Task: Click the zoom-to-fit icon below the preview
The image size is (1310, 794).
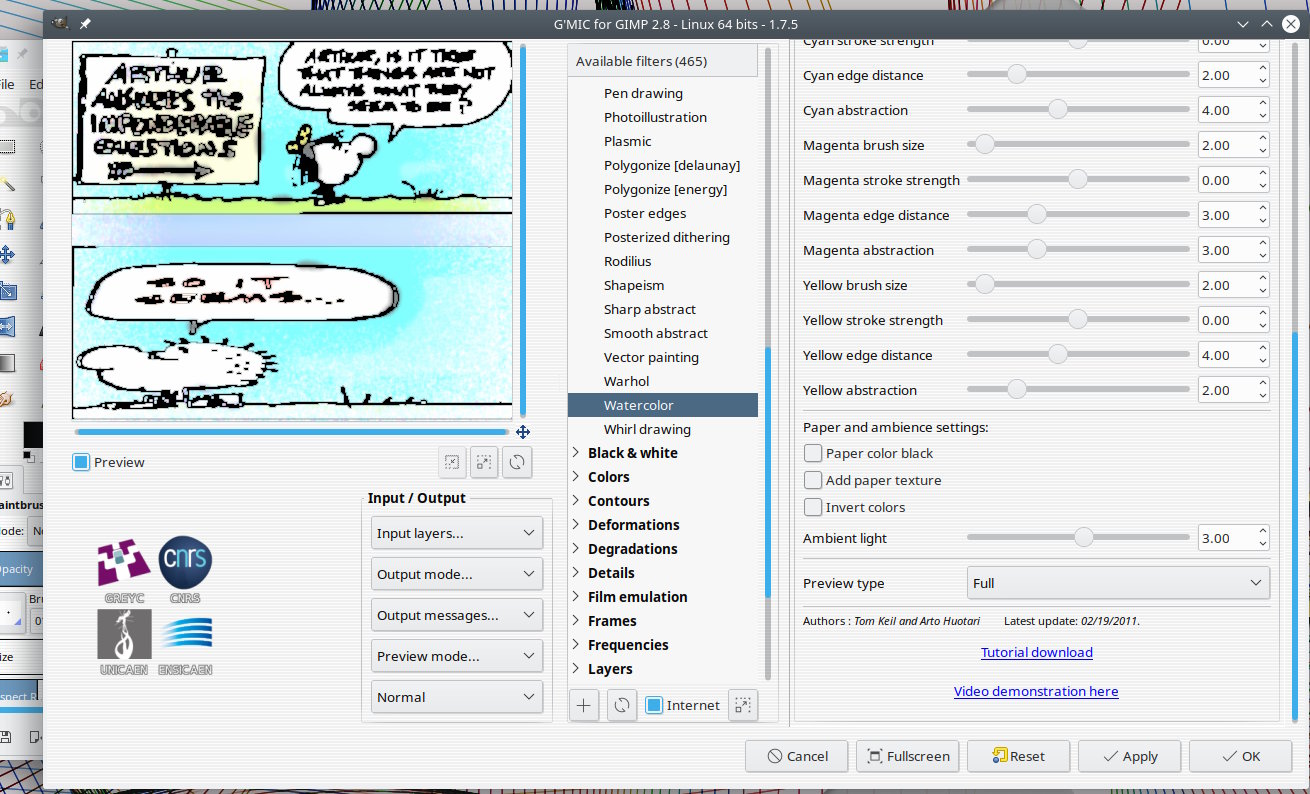Action: coord(452,462)
